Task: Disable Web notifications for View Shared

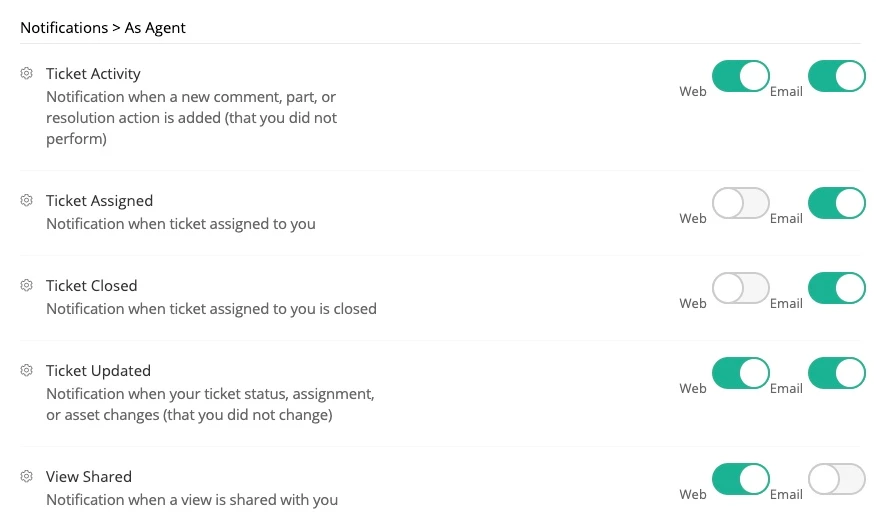Action: (x=740, y=479)
